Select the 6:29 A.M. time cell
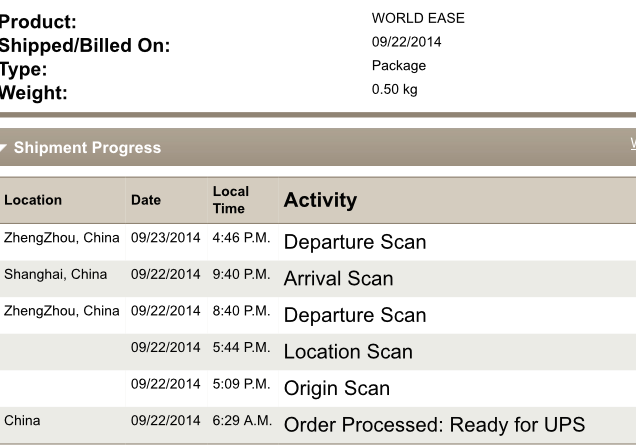The width and height of the screenshot is (636, 447). (x=242, y=421)
